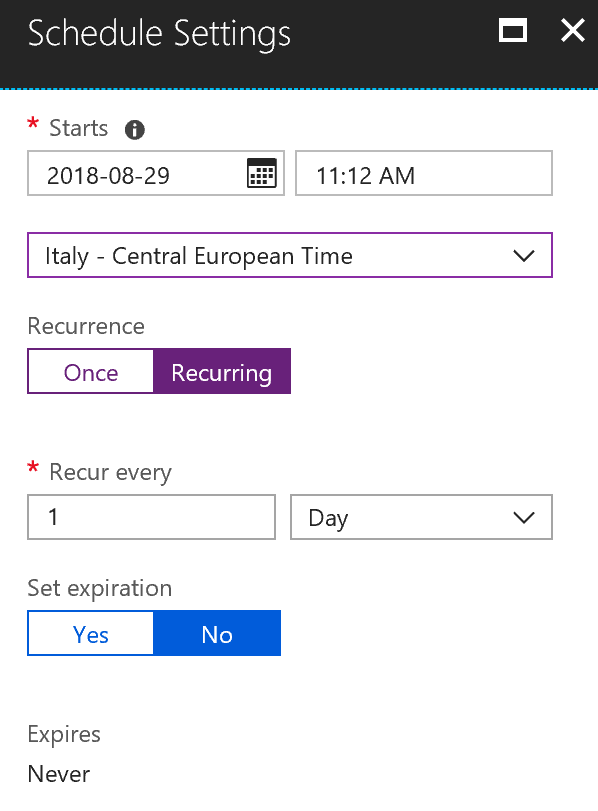Select the Once recurrence option

91,371
